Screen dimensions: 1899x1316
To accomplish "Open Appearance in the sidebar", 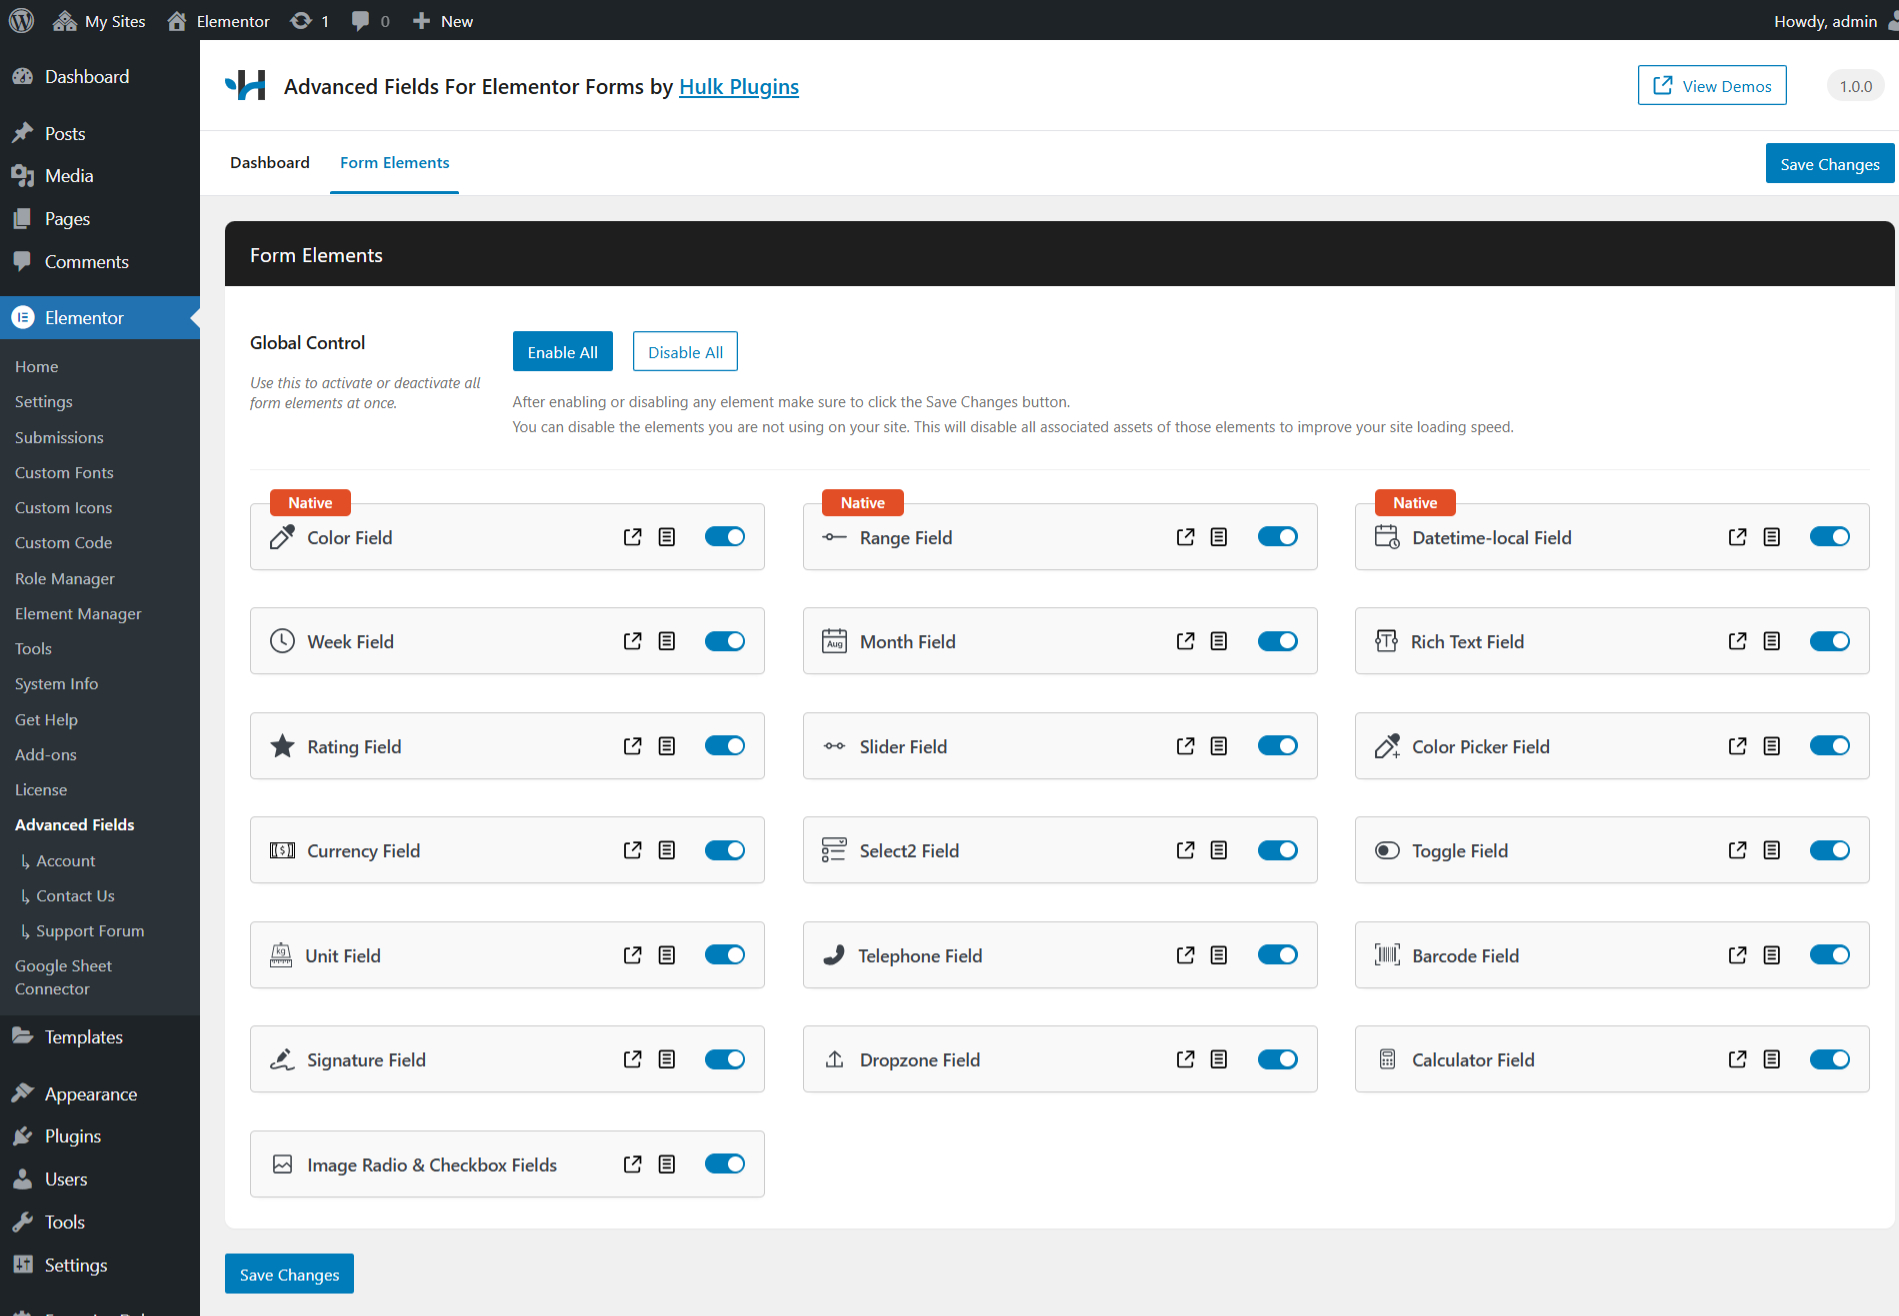I will 91,1094.
